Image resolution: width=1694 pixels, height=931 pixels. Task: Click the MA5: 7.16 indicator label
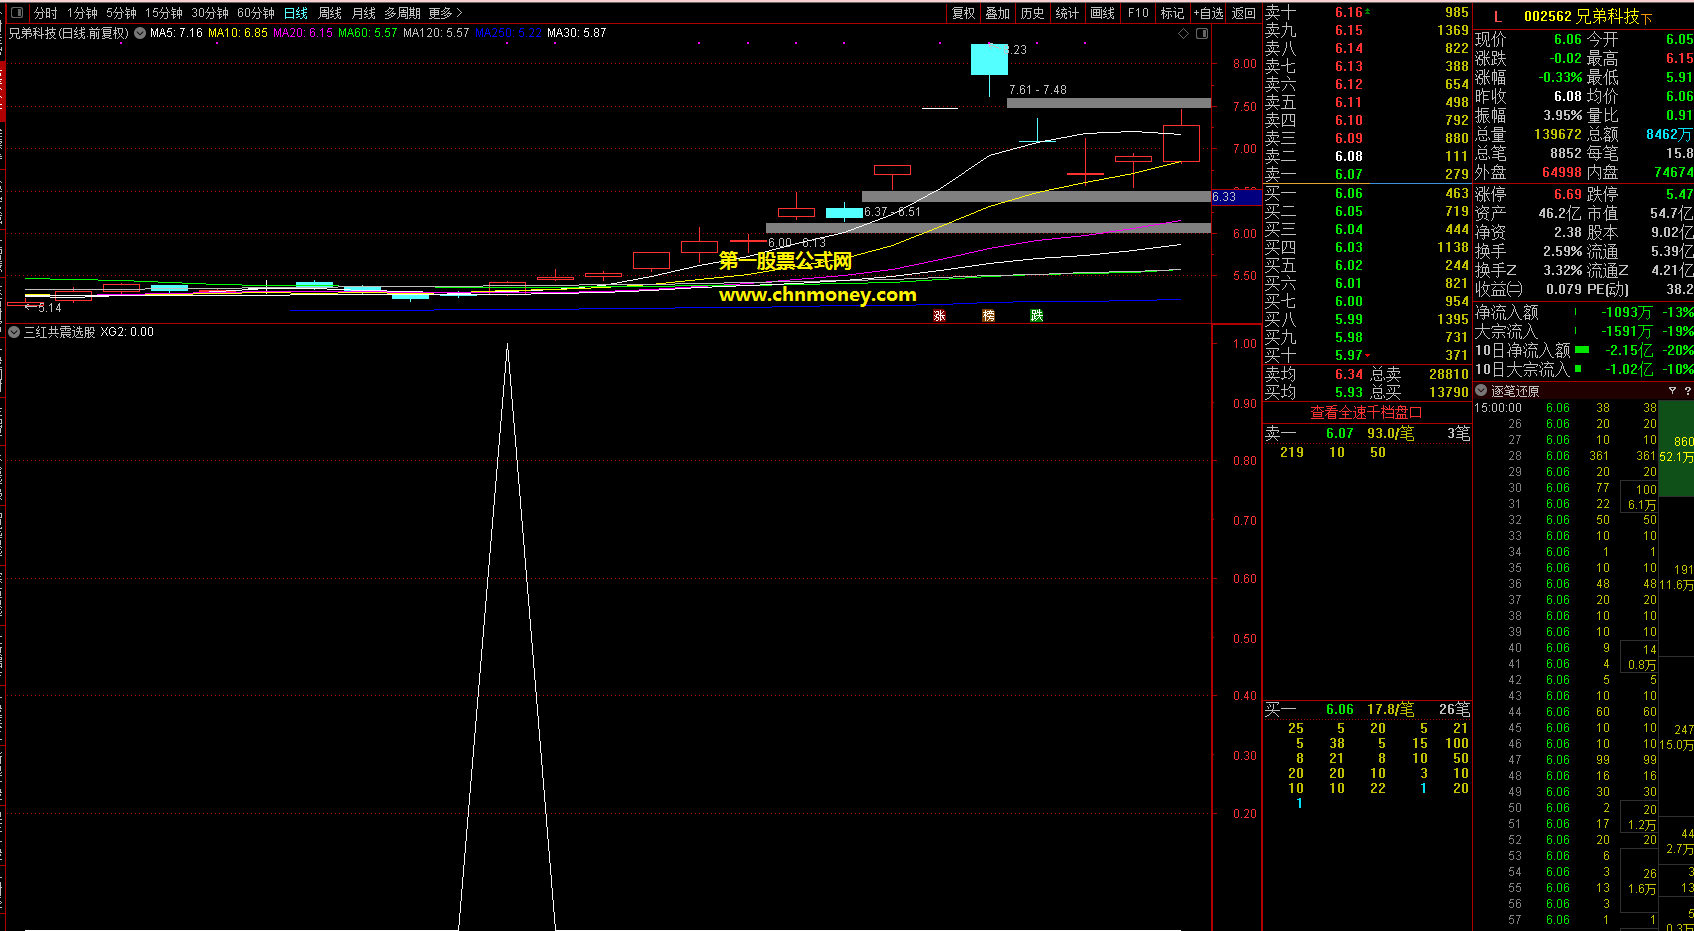pyautogui.click(x=176, y=33)
